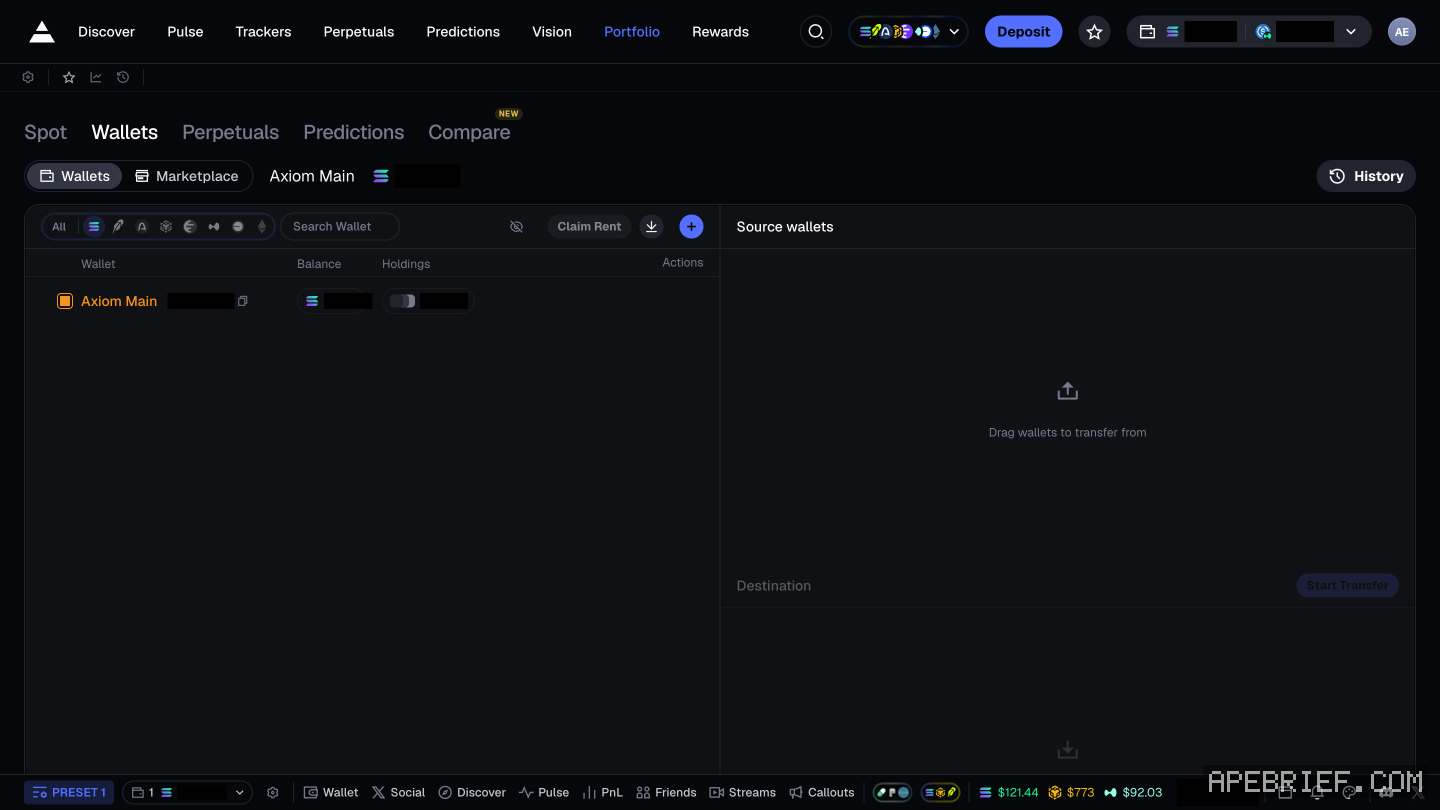Viewport: 1440px width, 810px height.
Task: Add a new wallet with the blue plus button
Action: pyautogui.click(x=691, y=227)
